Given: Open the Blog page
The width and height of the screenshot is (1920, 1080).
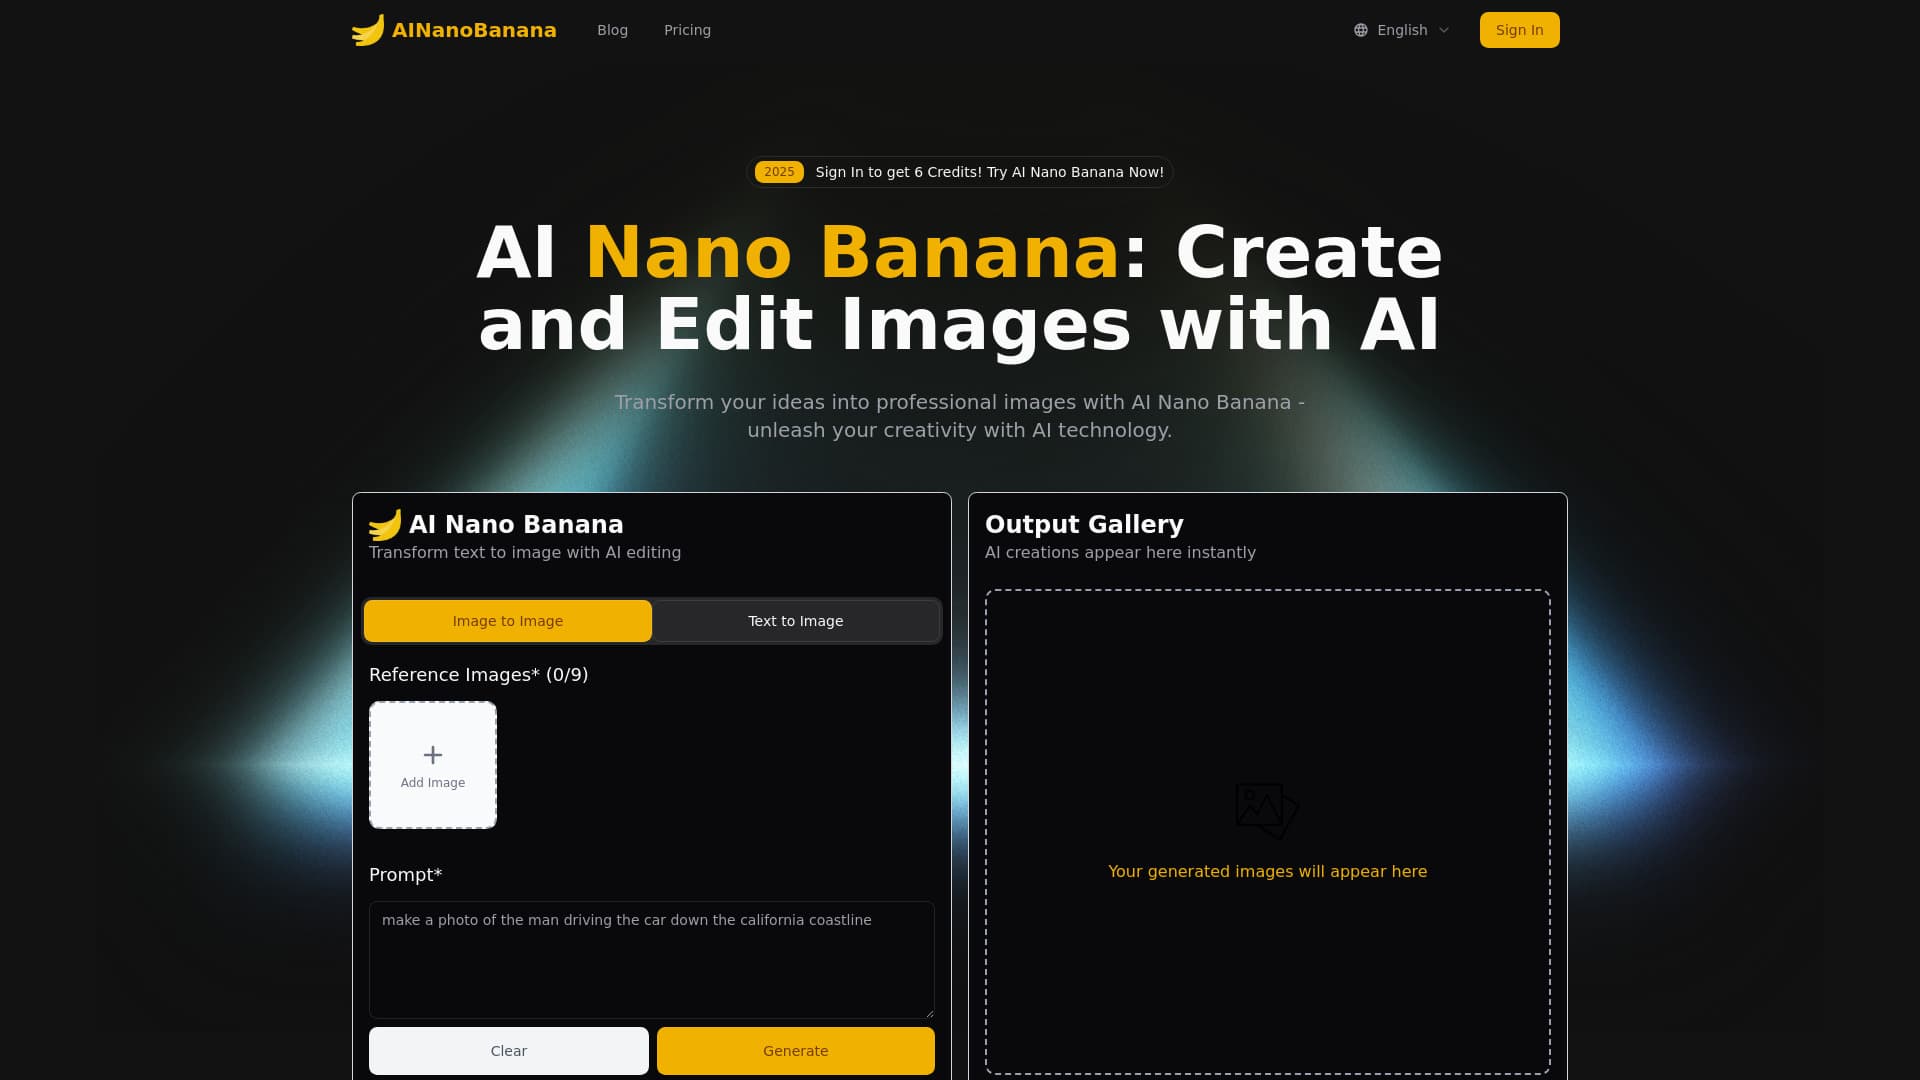Looking at the screenshot, I should [612, 30].
